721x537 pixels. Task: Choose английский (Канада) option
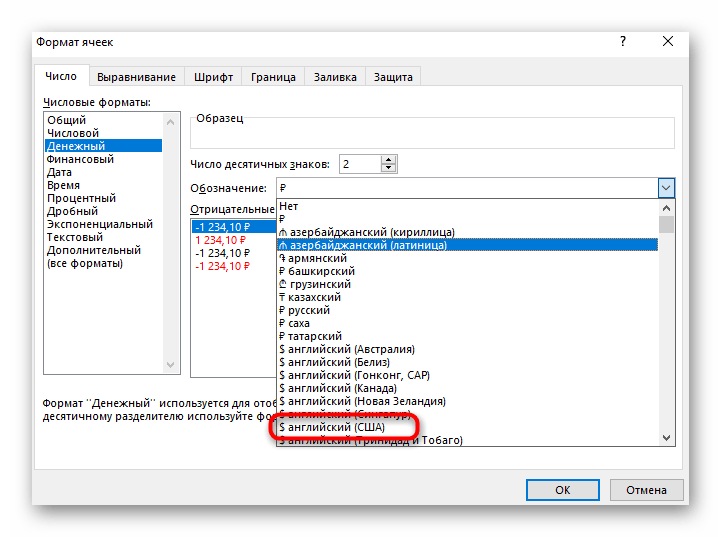click(x=467, y=388)
